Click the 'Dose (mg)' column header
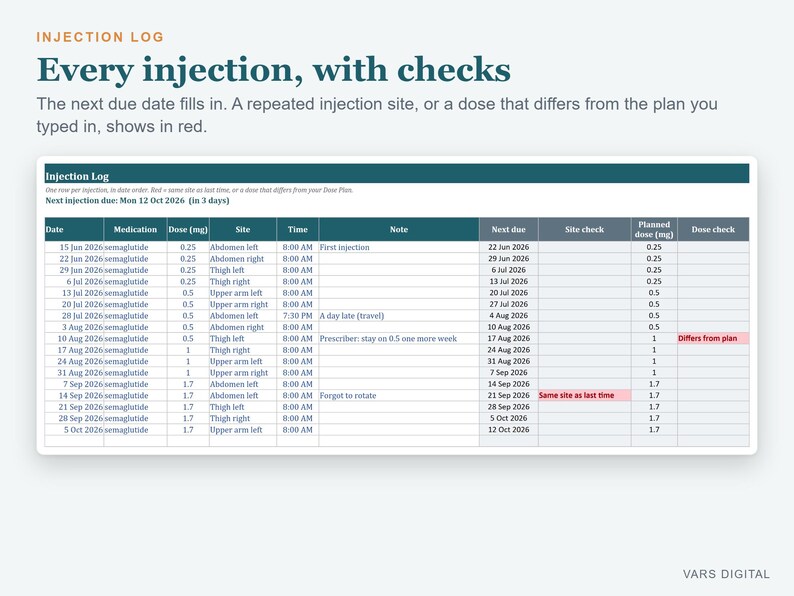Viewport: 794px width, 596px height. tap(188, 229)
